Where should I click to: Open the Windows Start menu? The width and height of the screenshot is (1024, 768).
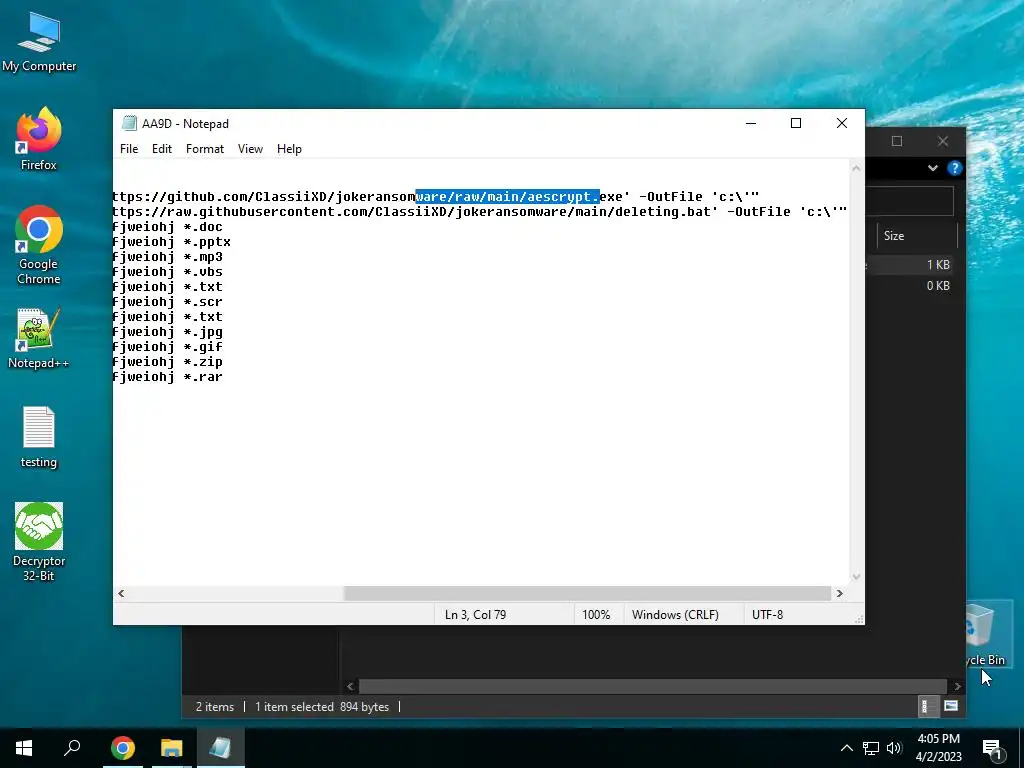(x=24, y=748)
